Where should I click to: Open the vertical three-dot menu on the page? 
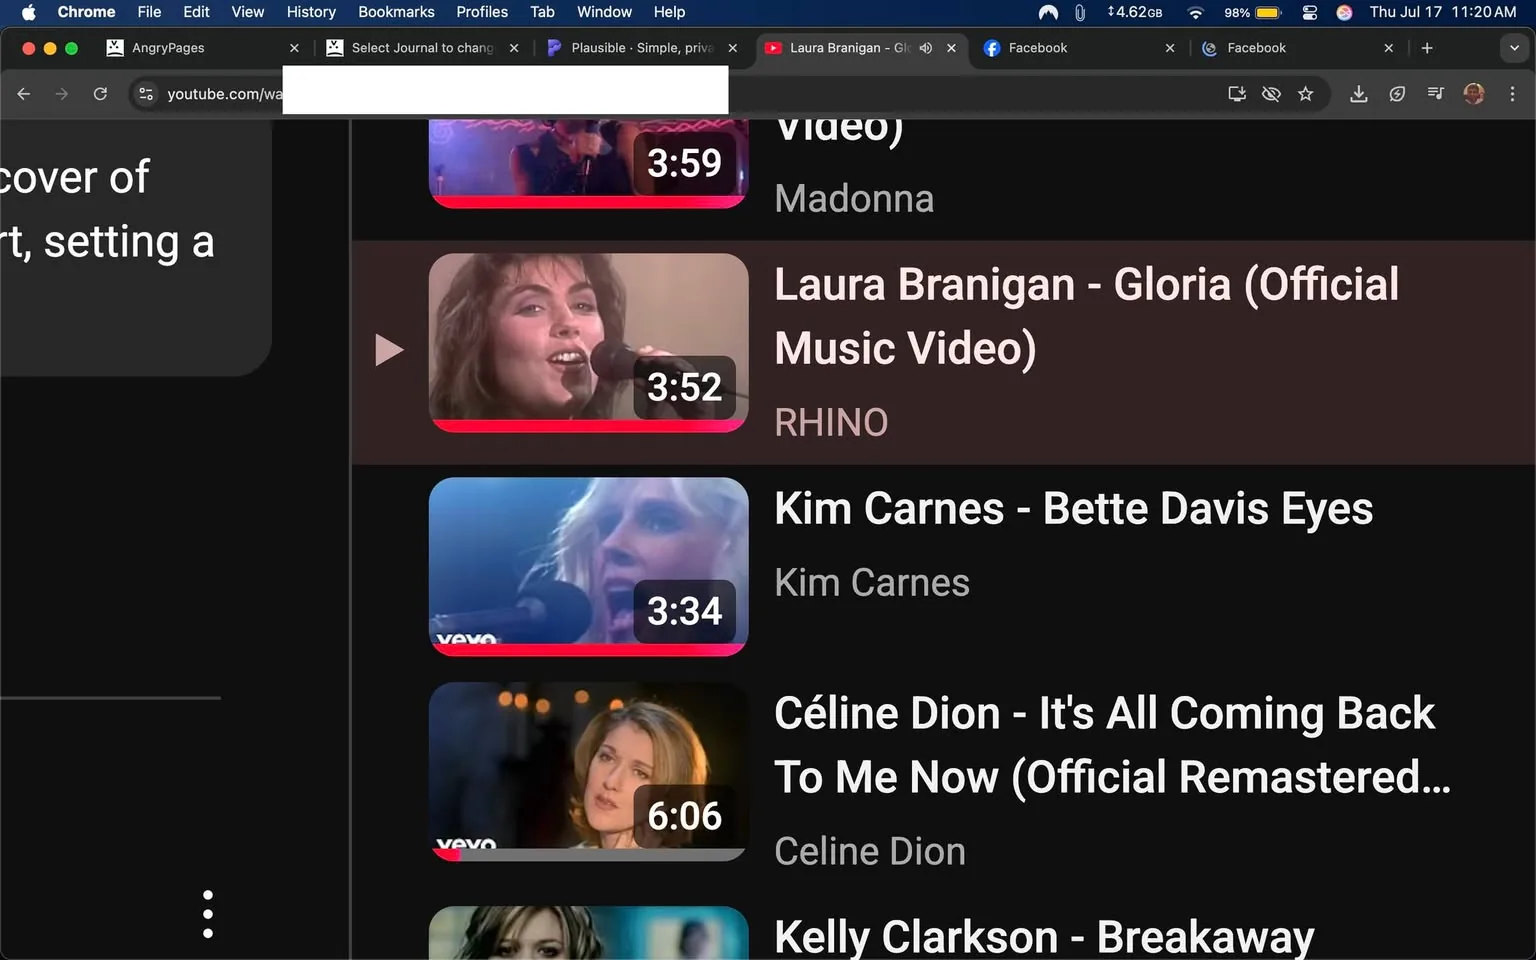tap(208, 913)
